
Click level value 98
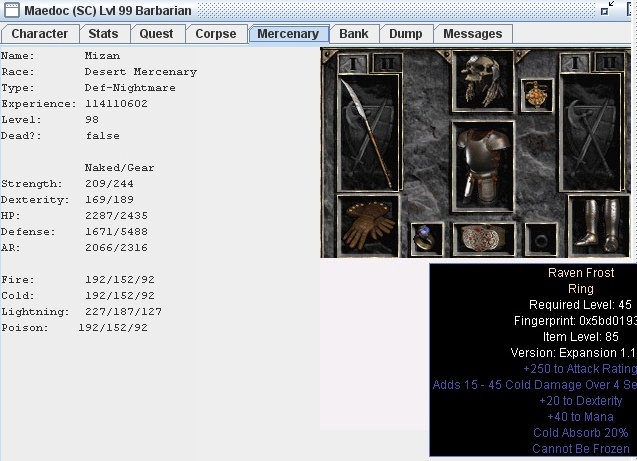point(92,120)
